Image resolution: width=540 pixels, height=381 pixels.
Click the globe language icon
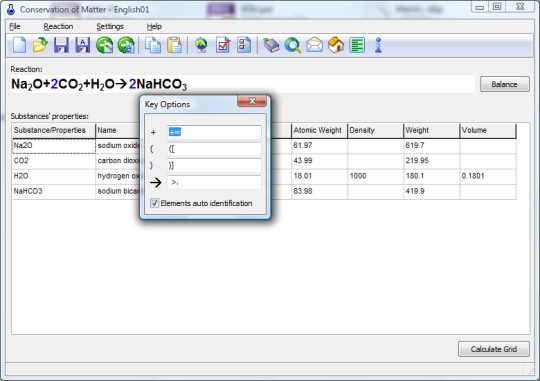point(201,45)
